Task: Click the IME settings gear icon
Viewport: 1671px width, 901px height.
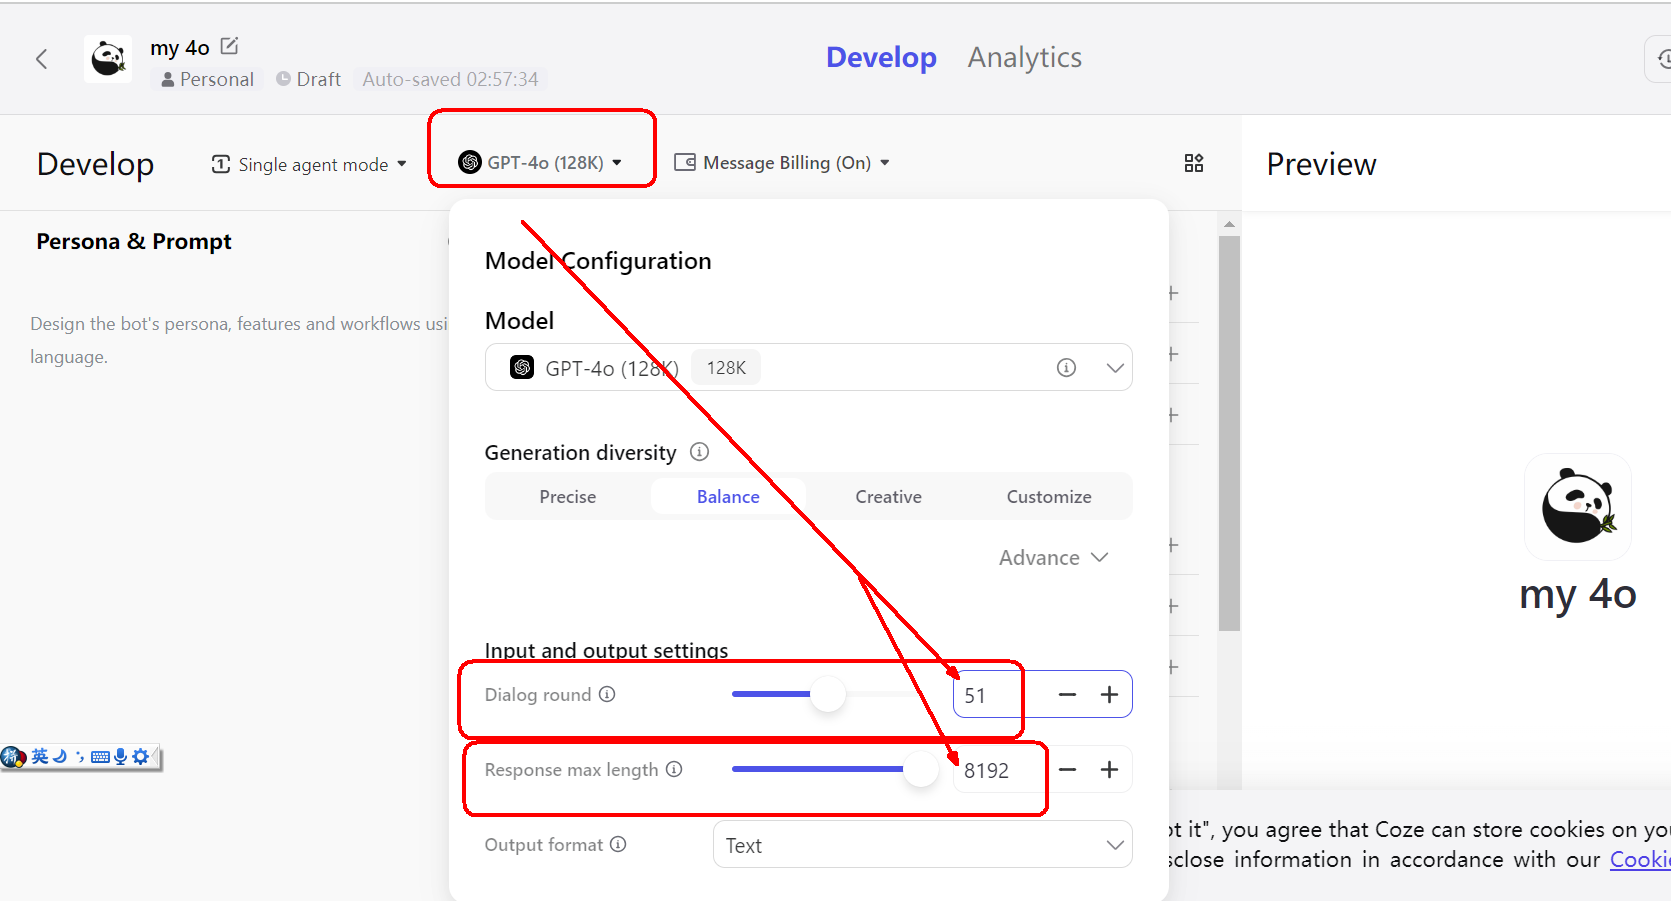Action: pyautogui.click(x=141, y=757)
